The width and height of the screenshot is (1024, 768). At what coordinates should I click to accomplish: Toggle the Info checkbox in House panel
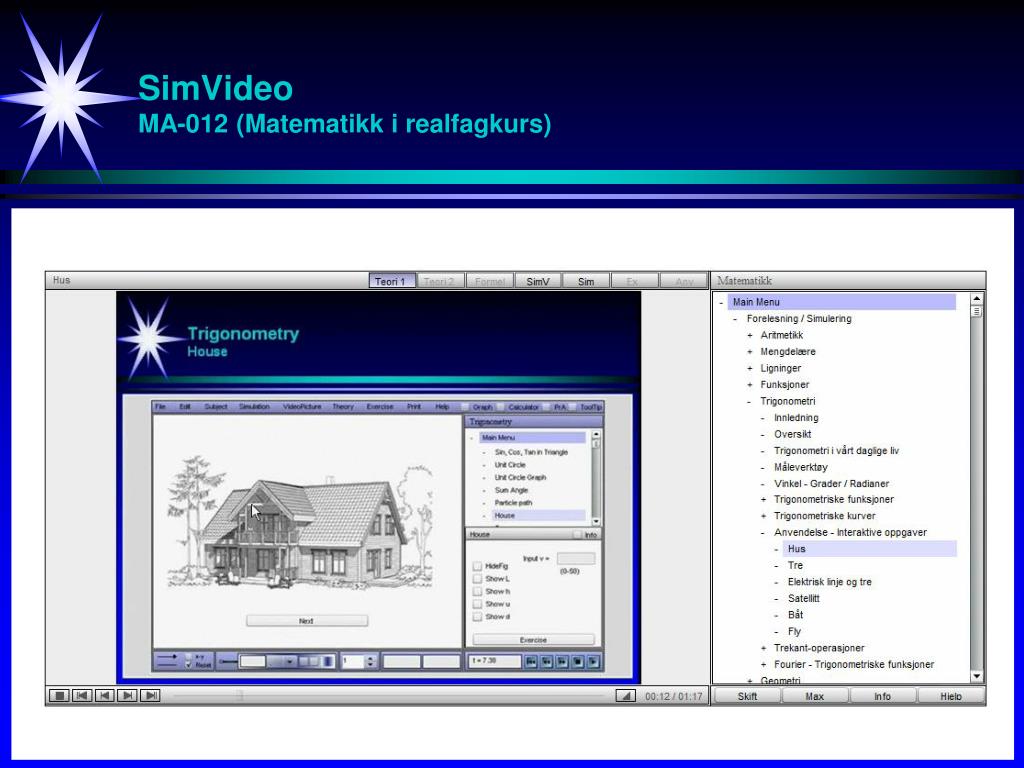tap(577, 534)
